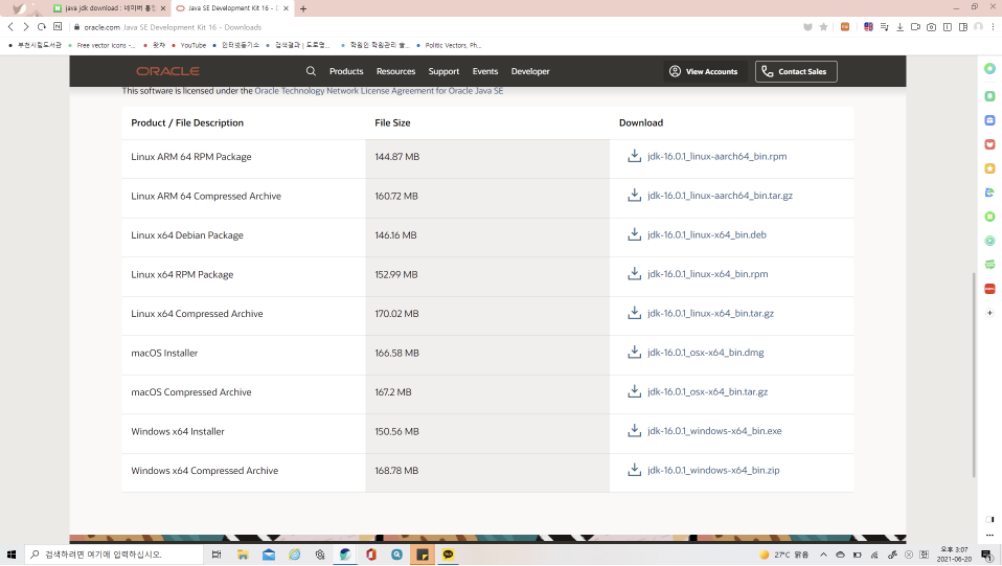Open the music playlist toolbar icon
This screenshot has width=1002, height=566.
click(884, 27)
